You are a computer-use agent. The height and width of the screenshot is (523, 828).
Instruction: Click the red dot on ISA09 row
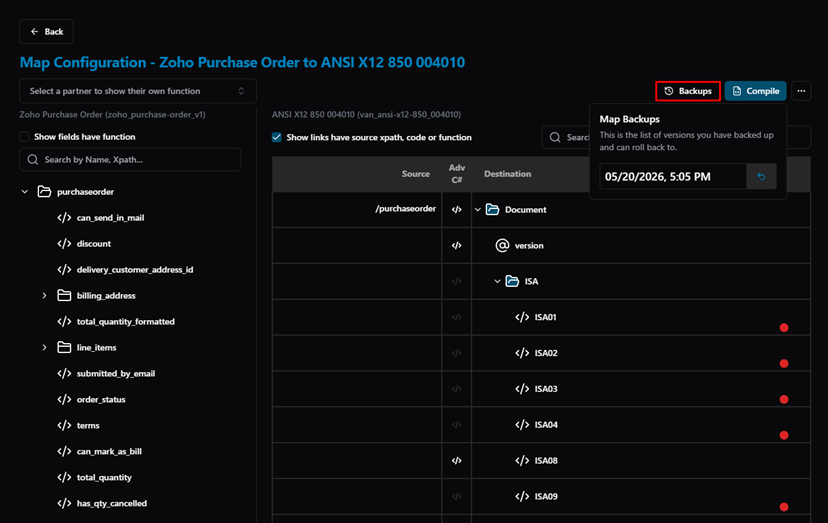784,507
